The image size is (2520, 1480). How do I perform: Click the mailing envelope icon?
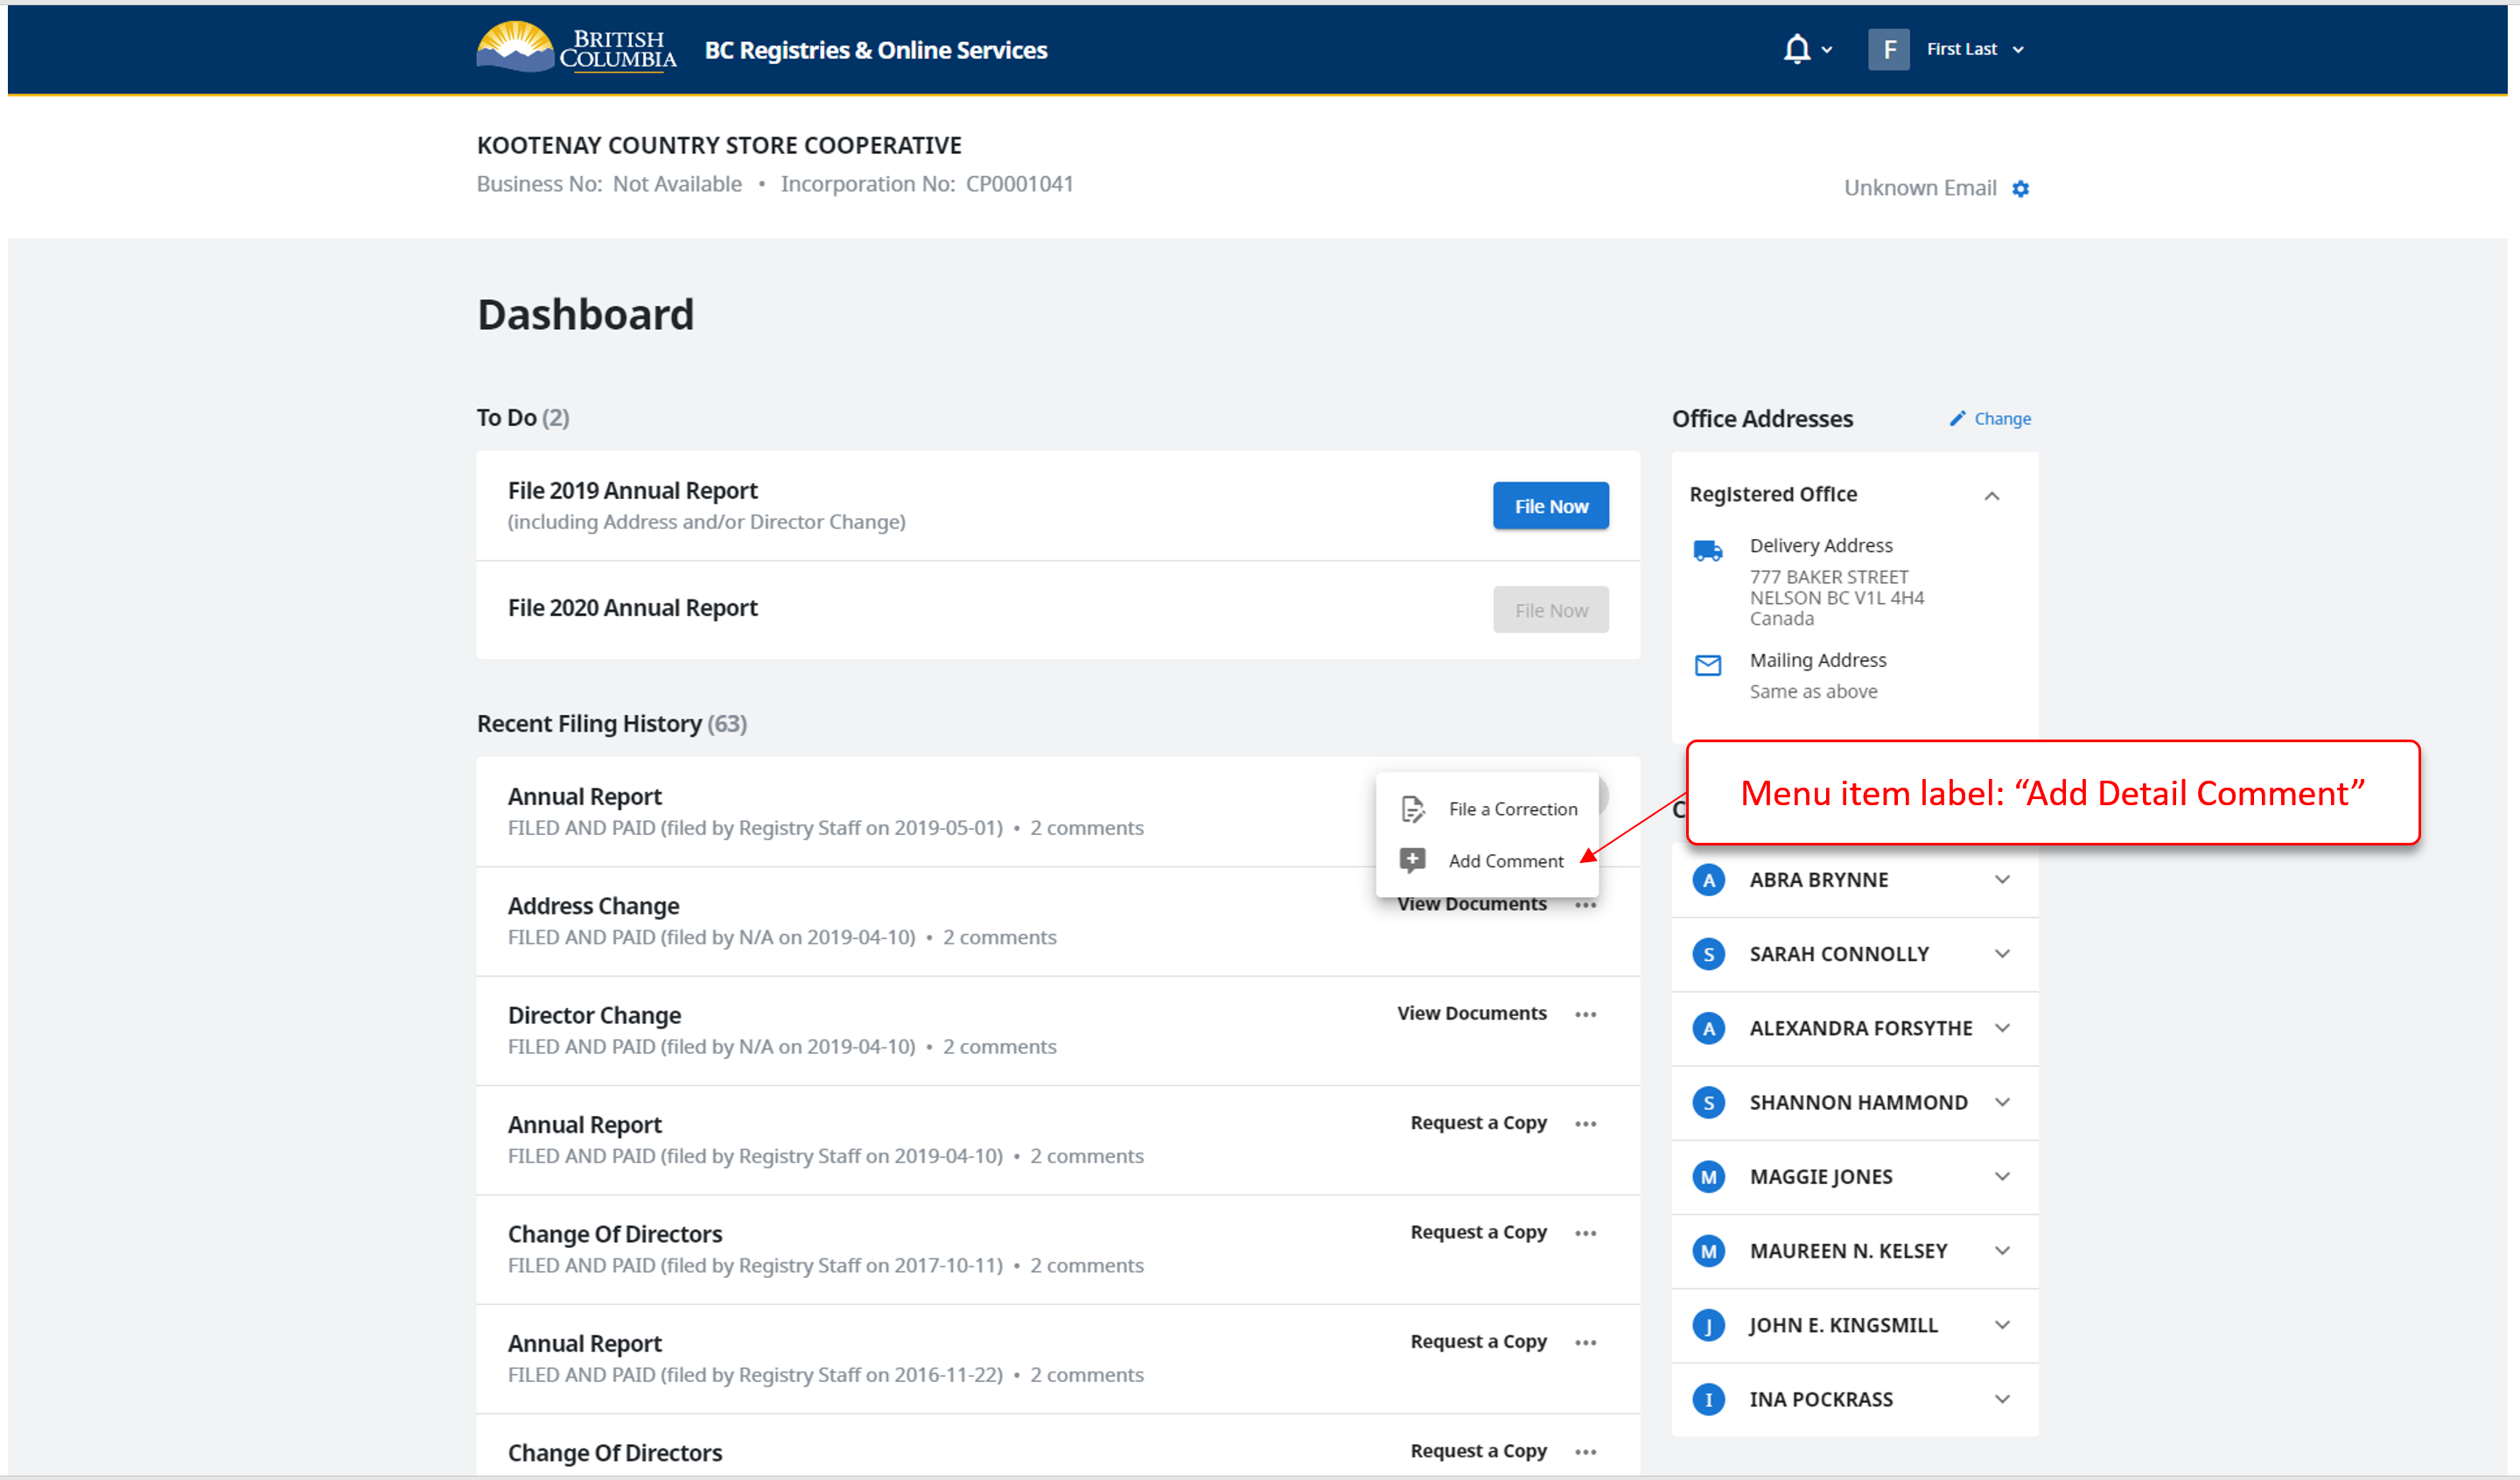[x=1707, y=665]
